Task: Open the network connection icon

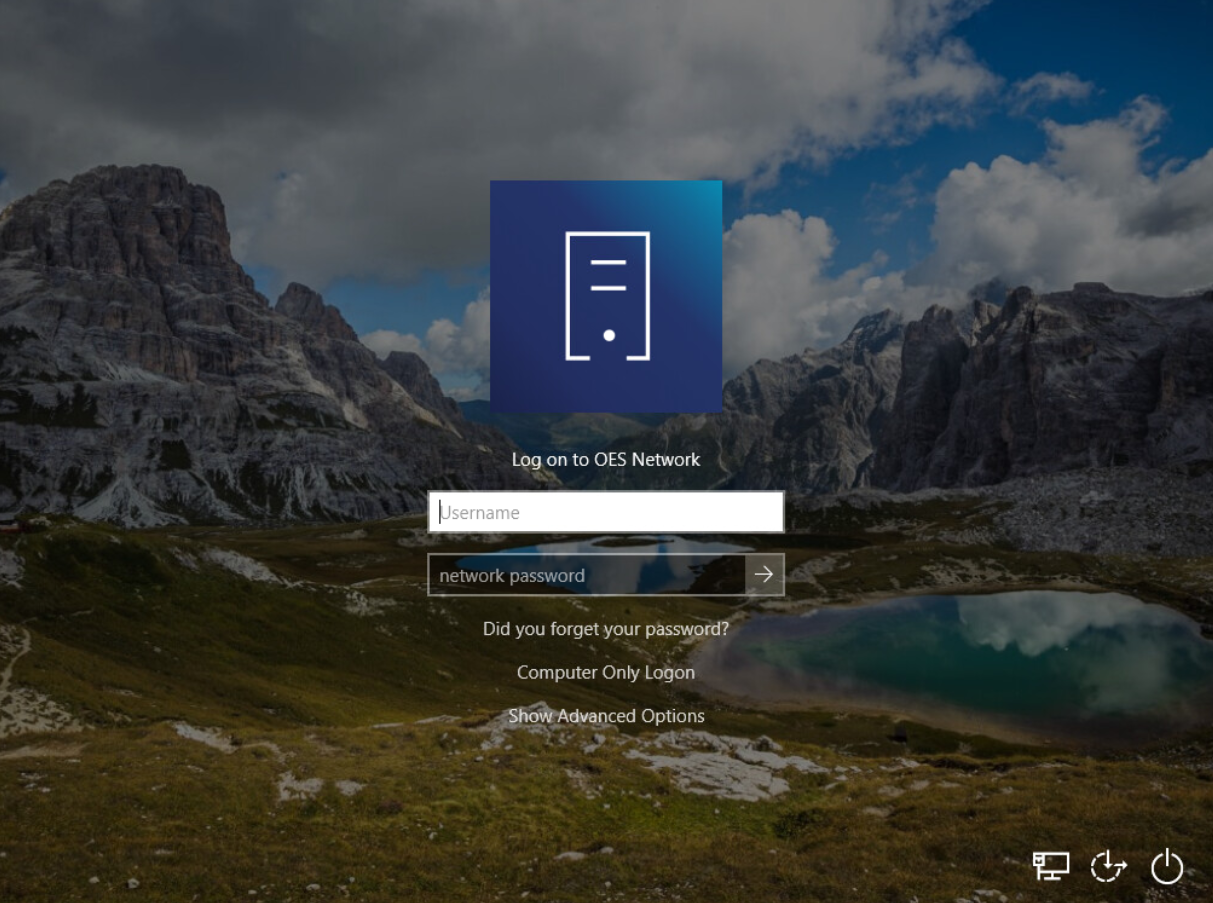Action: [x=1050, y=866]
